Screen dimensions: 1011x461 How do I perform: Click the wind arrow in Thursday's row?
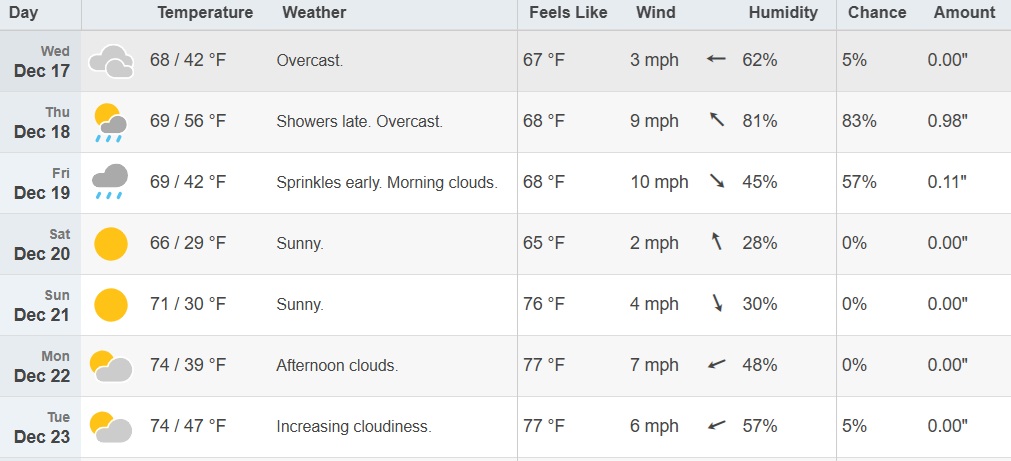(x=716, y=121)
